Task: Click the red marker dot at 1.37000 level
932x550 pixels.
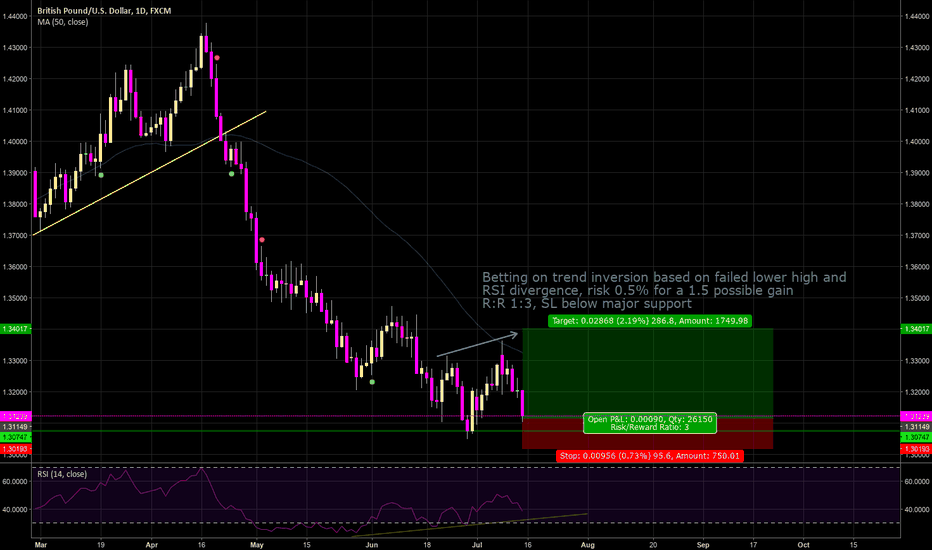Action: click(262, 240)
